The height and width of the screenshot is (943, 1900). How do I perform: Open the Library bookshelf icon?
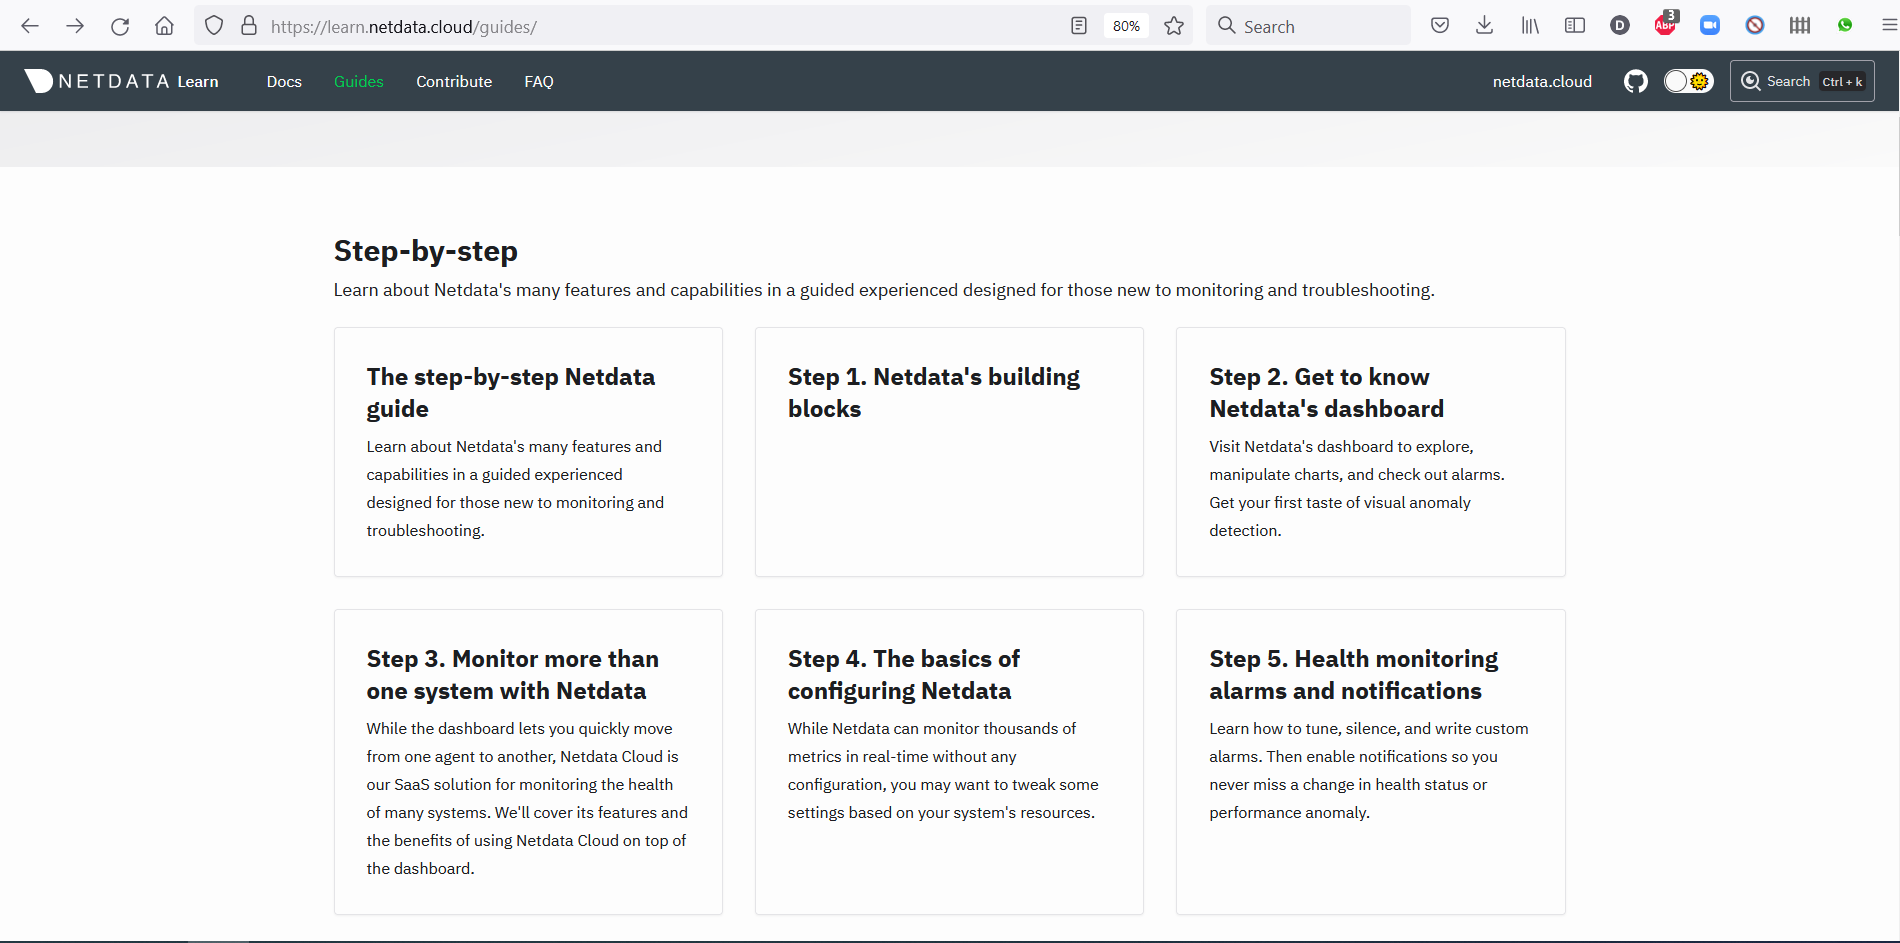[x=1529, y=25]
